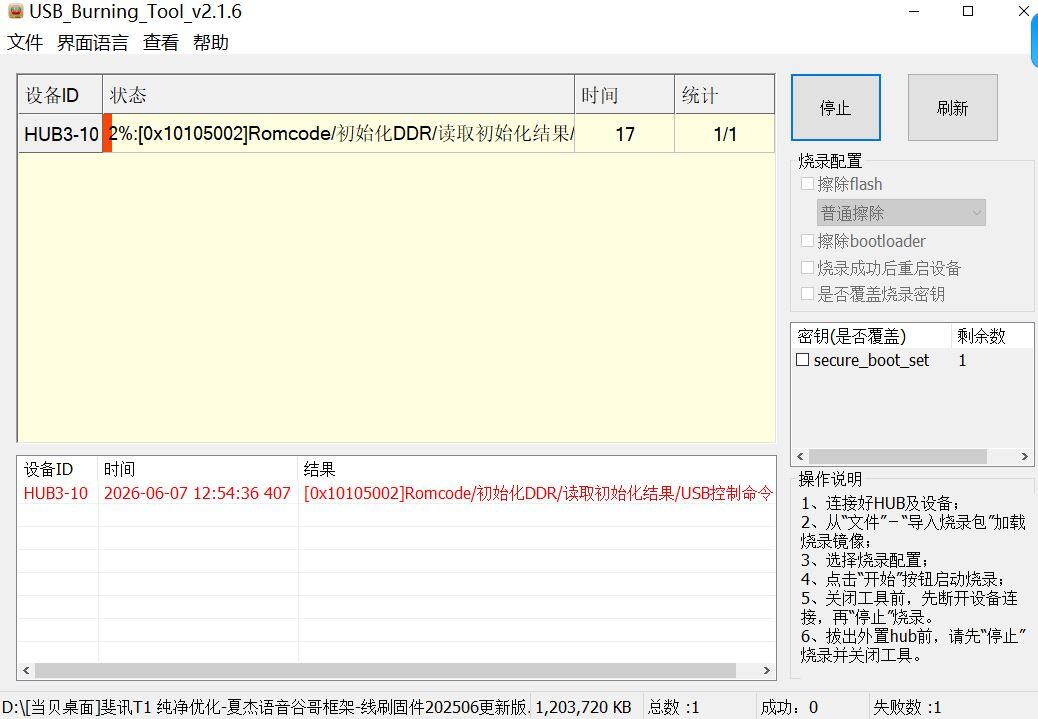
Task: Toggle the 烧录成功后重启设备 checkbox
Action: [x=807, y=267]
